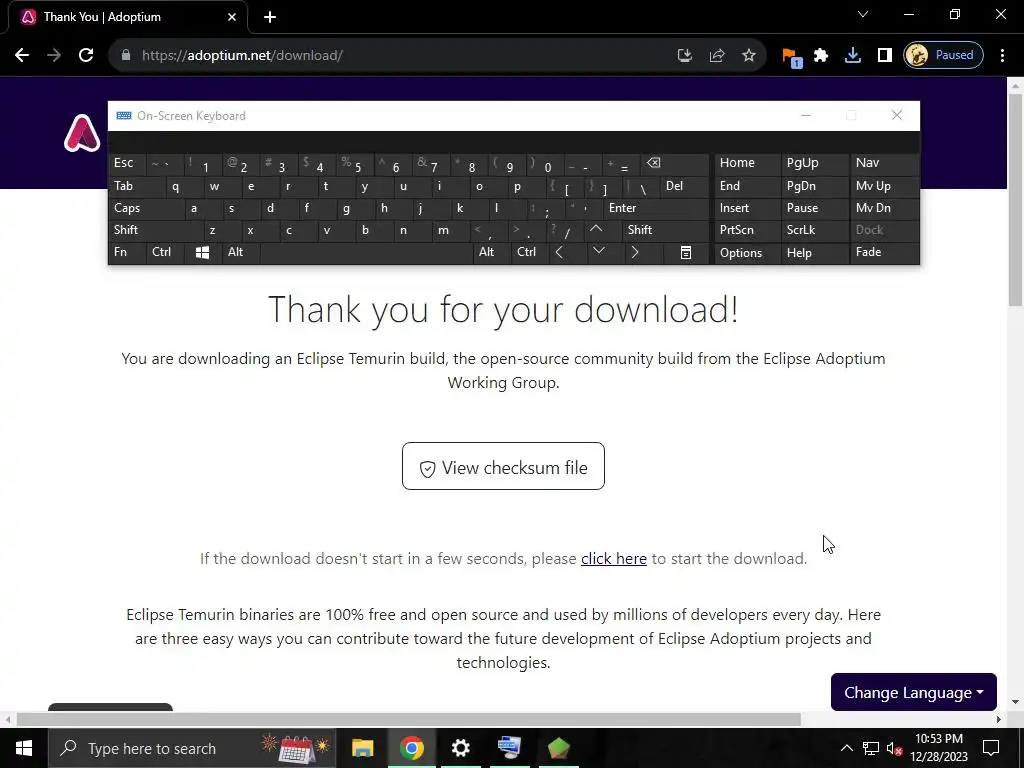Open the muted volume tray icon
Image resolution: width=1024 pixels, height=768 pixels.
(x=895, y=748)
